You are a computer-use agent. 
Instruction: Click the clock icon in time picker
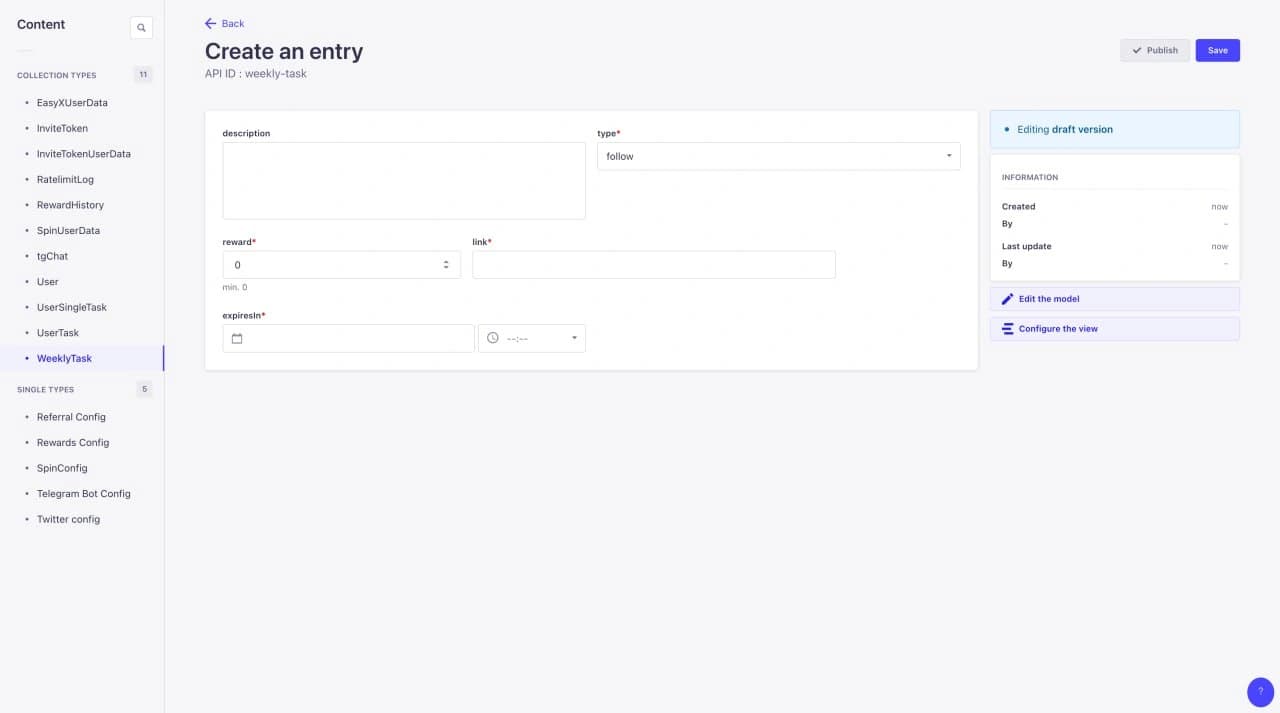pos(492,338)
